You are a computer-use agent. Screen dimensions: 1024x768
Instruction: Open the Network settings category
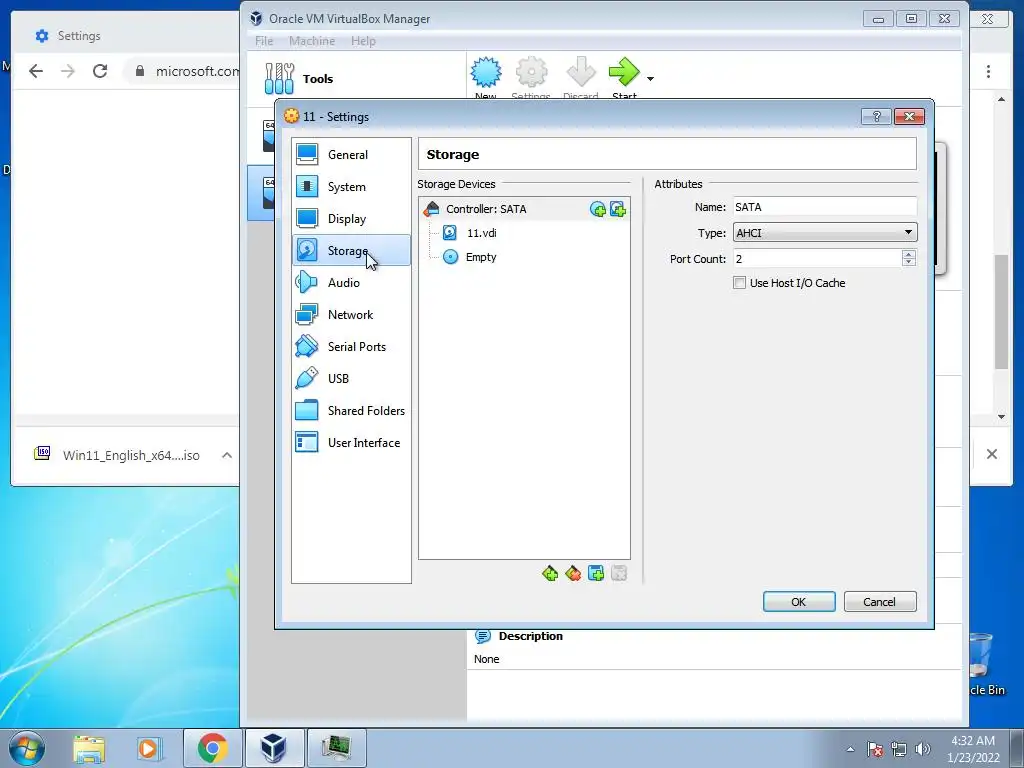coord(351,315)
